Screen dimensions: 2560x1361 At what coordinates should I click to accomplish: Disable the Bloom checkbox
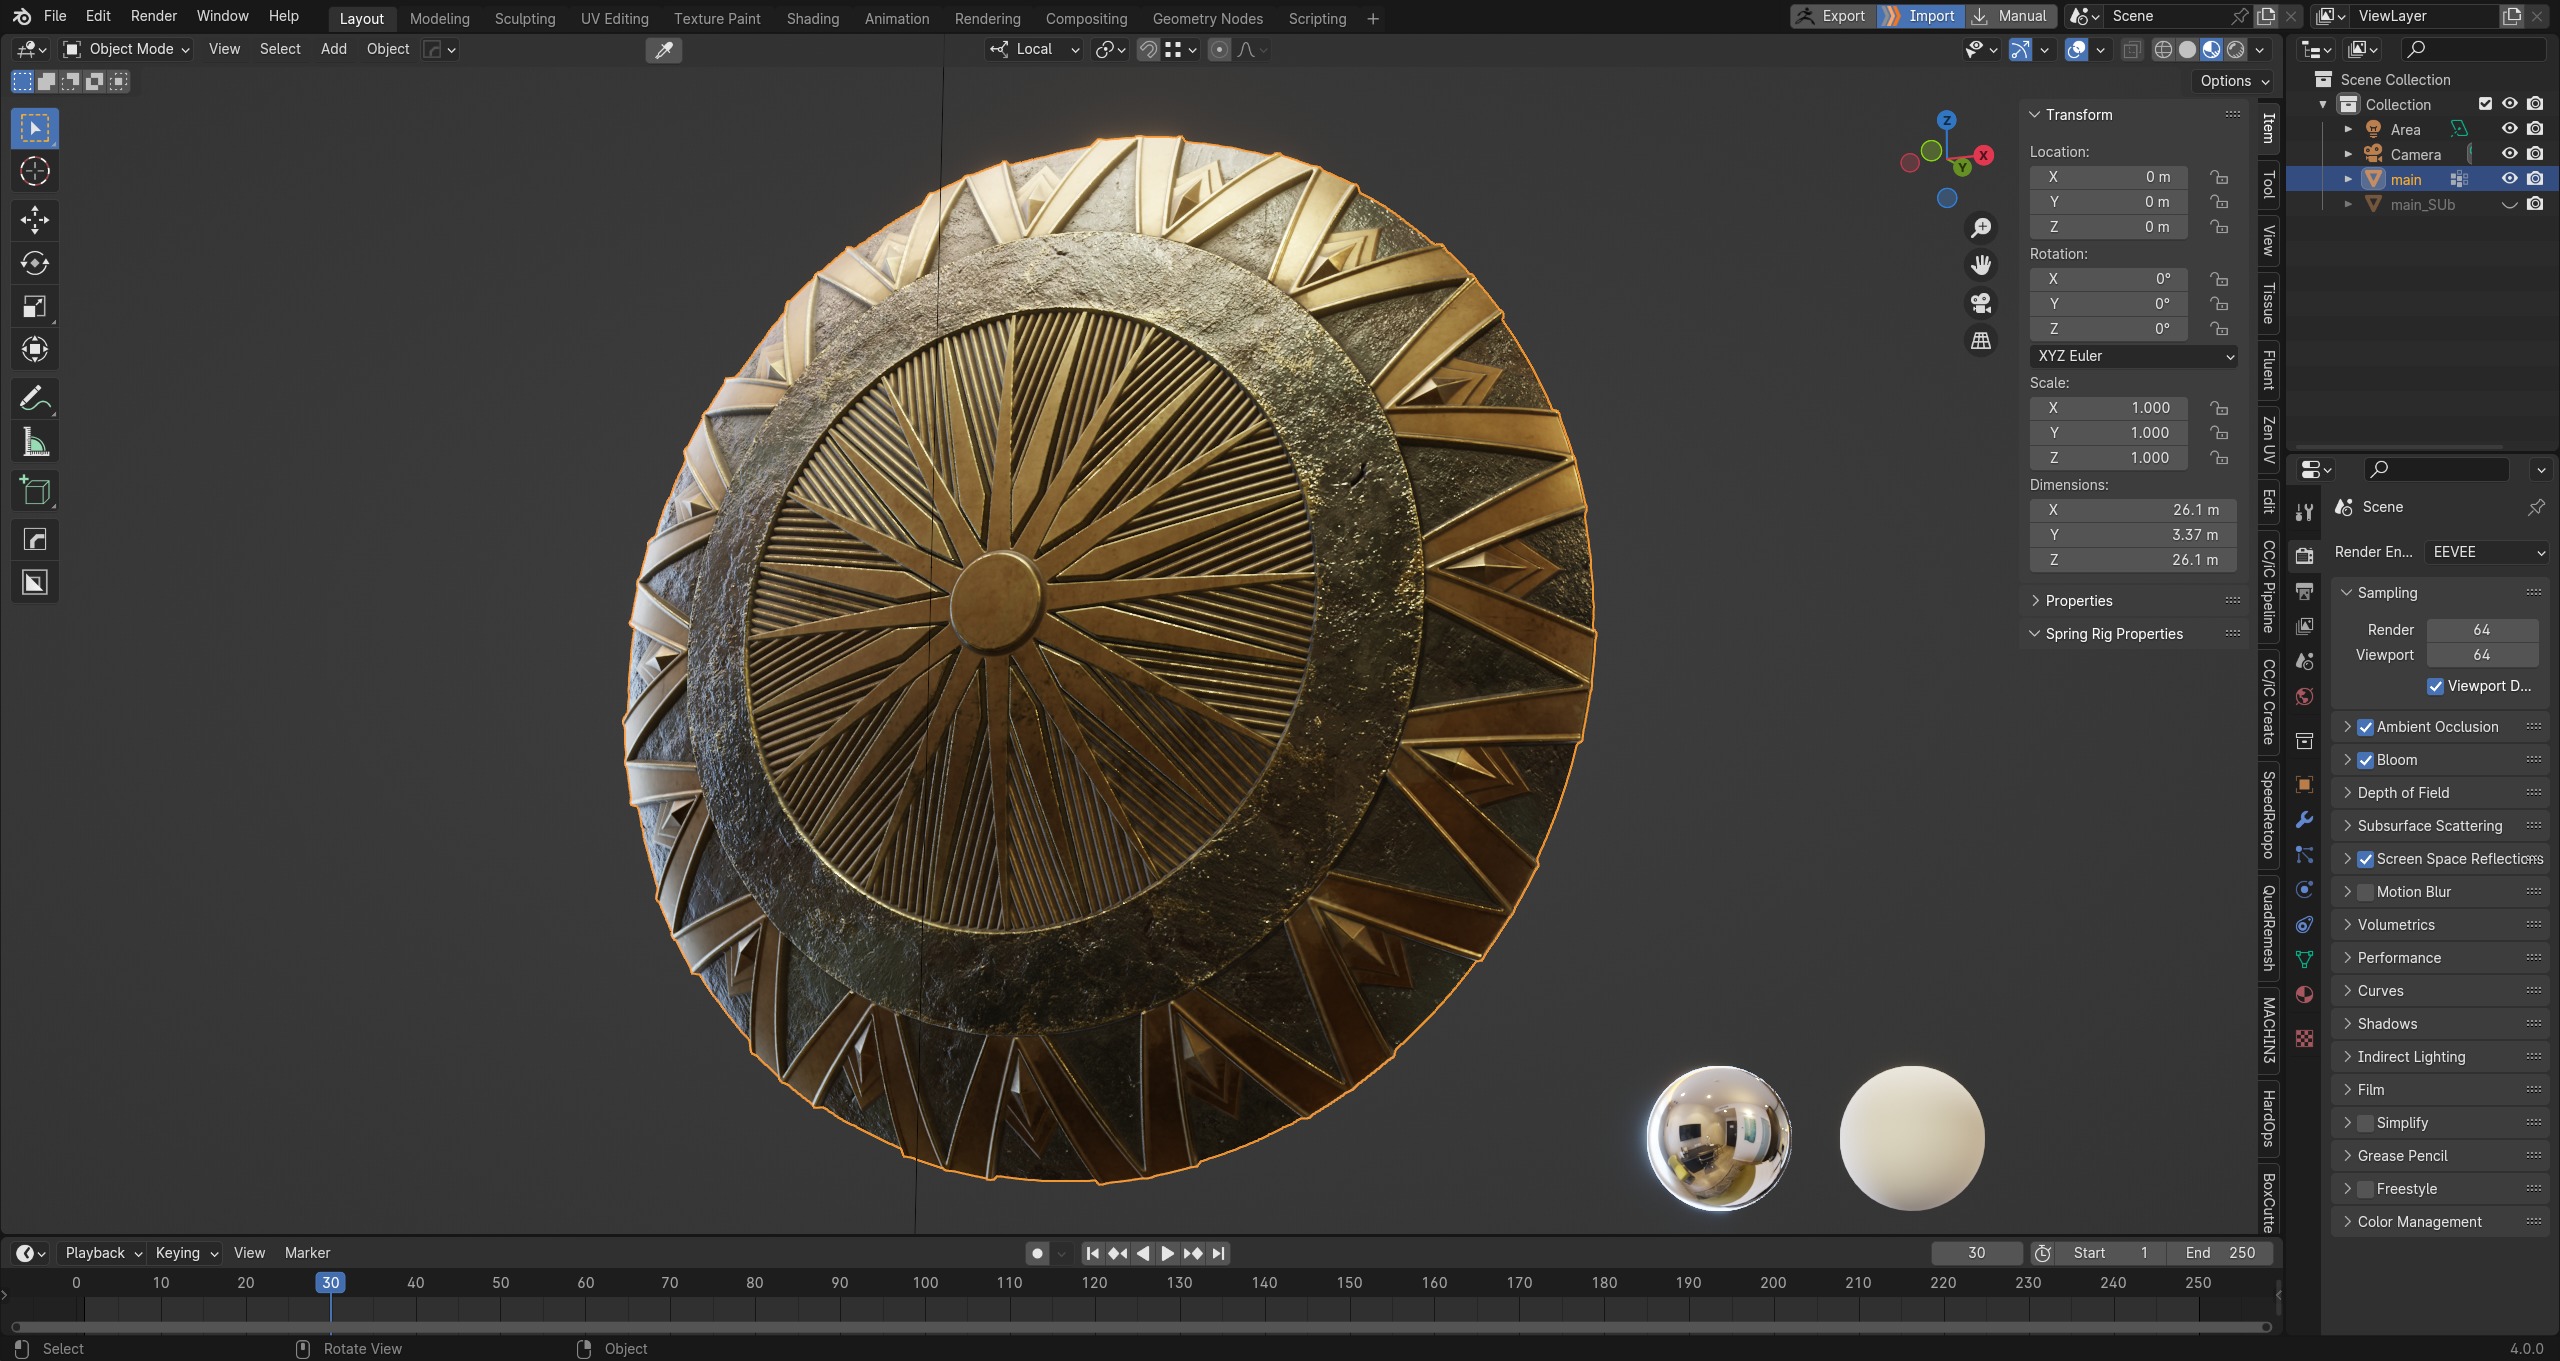(2366, 760)
